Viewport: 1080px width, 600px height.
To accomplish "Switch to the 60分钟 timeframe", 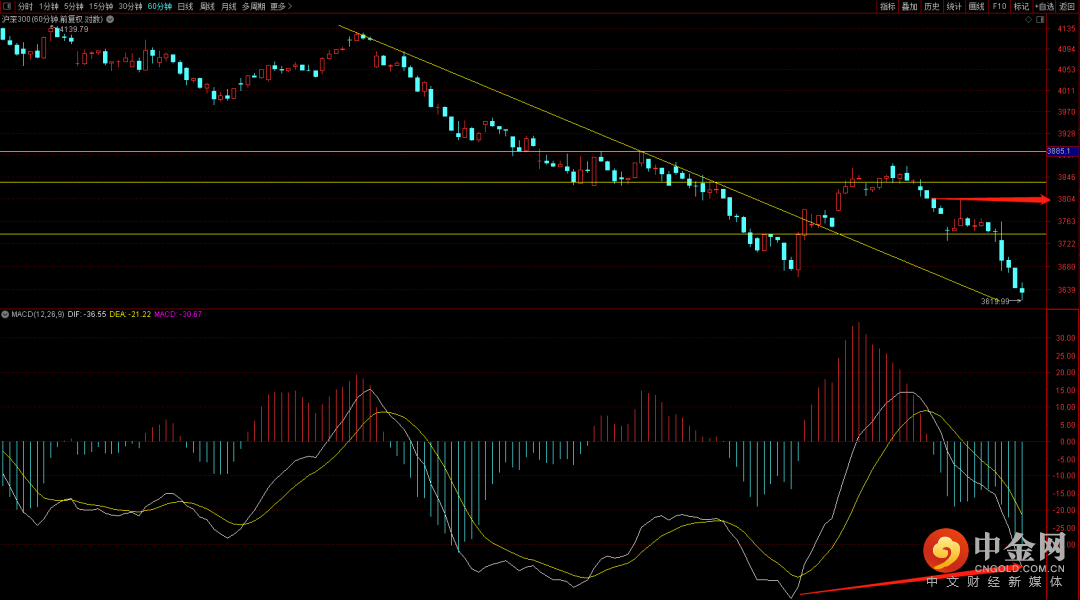I will pyautogui.click(x=159, y=6).
